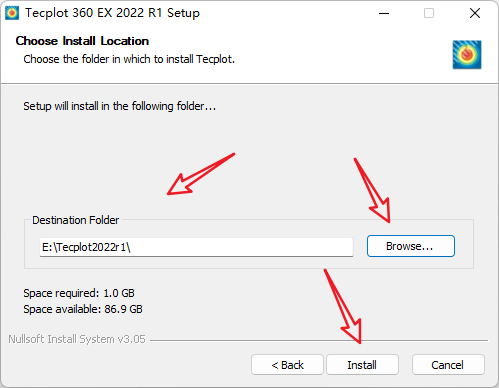Click the Choose Install Location heading
The image size is (499, 388).
[82, 41]
